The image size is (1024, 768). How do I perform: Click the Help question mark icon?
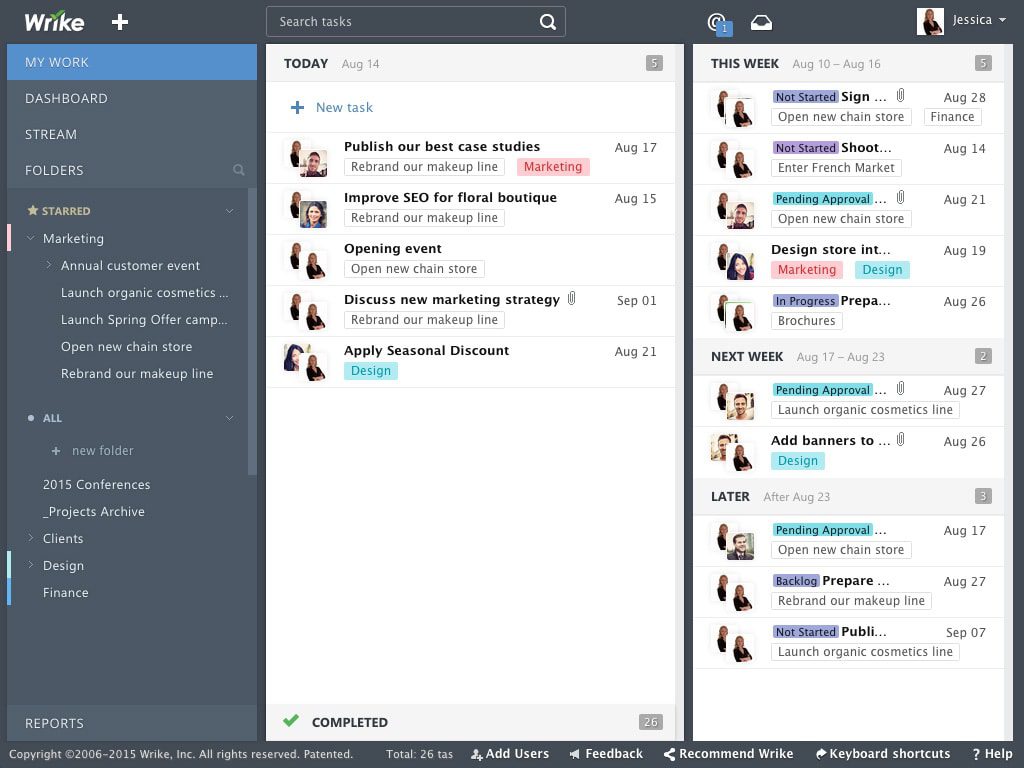pyautogui.click(x=978, y=753)
